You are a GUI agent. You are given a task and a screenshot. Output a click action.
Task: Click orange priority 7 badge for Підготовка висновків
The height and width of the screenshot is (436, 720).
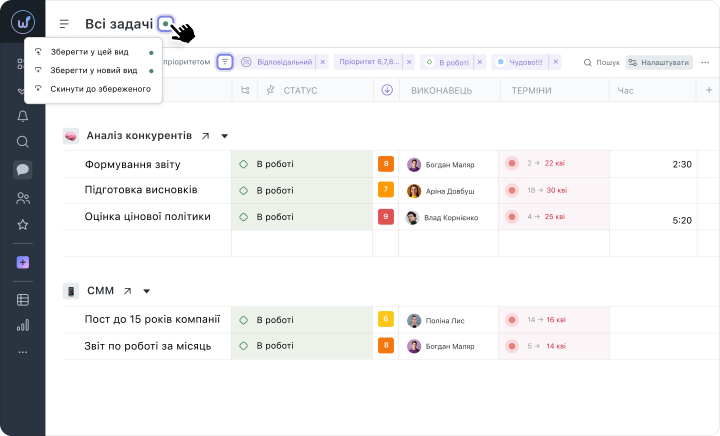[385, 190]
